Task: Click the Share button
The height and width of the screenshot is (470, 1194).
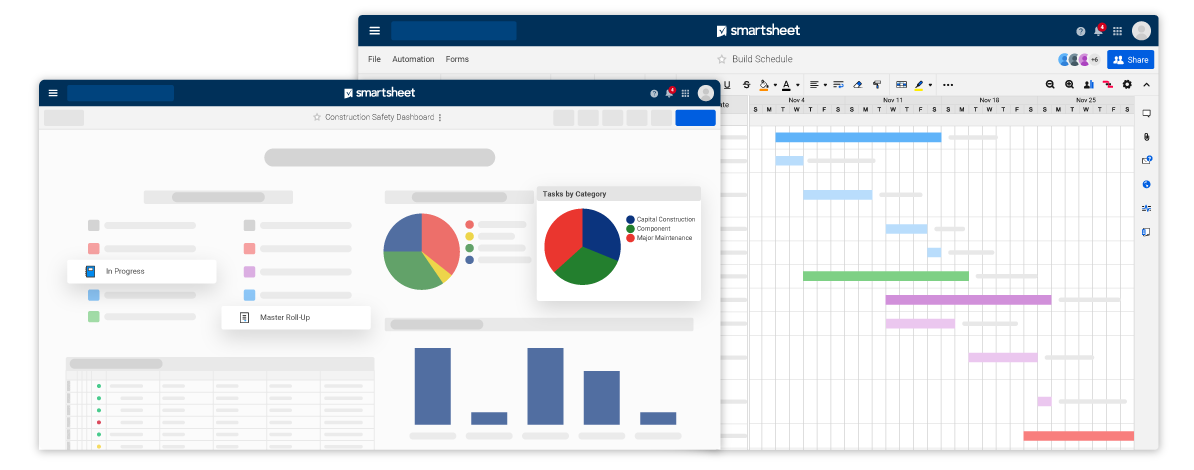Action: (1130, 59)
